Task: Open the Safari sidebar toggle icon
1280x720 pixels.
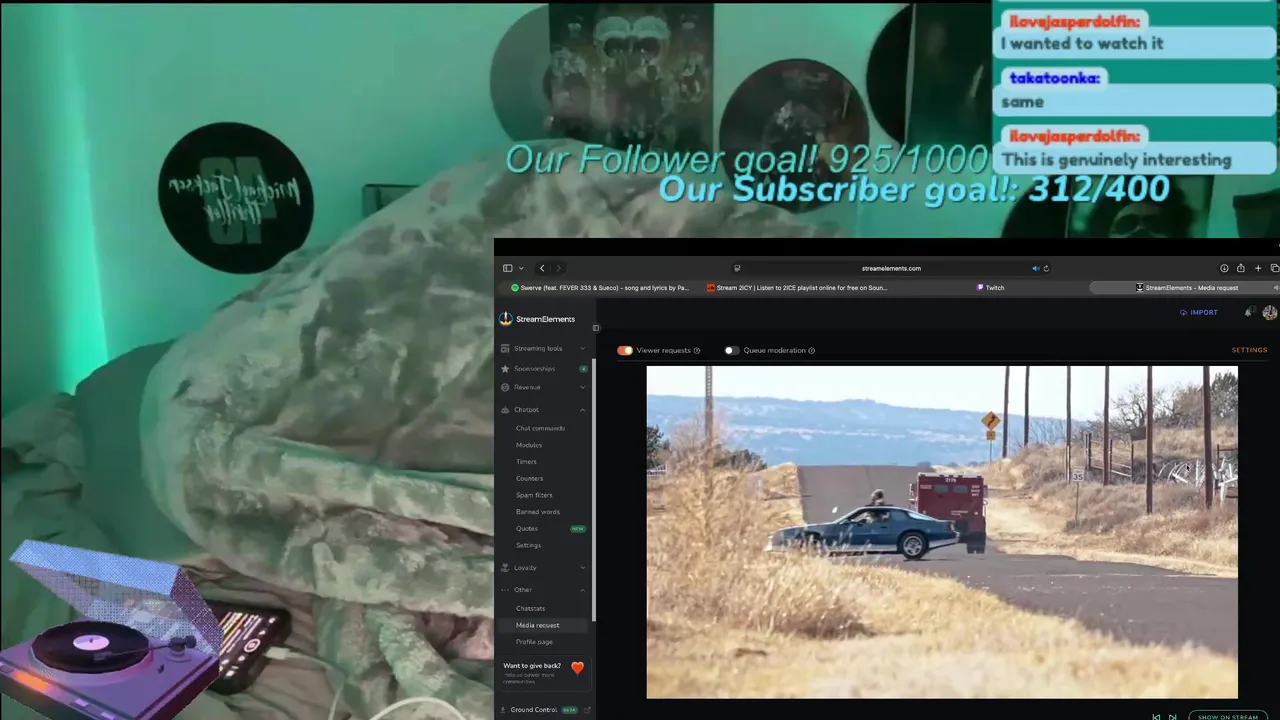Action: pyautogui.click(x=508, y=268)
